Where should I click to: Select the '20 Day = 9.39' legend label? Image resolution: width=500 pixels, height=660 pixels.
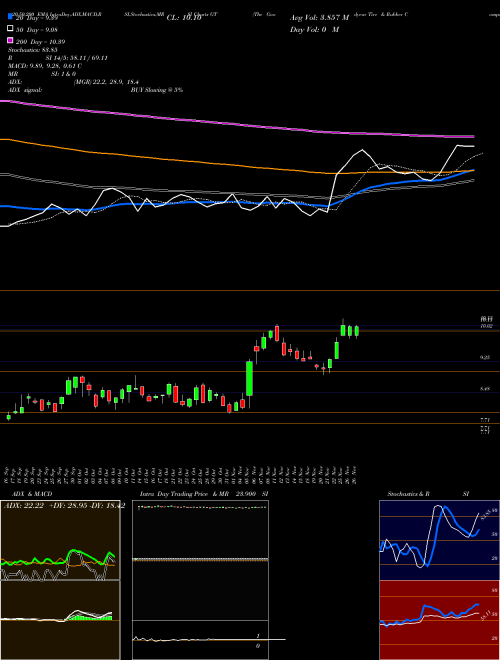point(37,18)
